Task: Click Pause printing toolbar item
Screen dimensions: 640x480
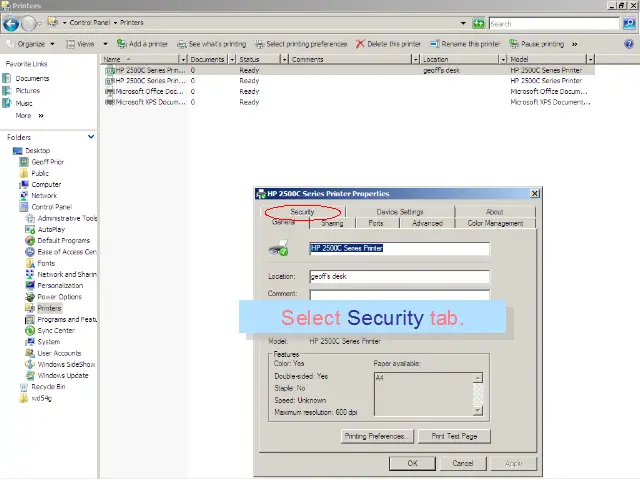Action: [537, 44]
